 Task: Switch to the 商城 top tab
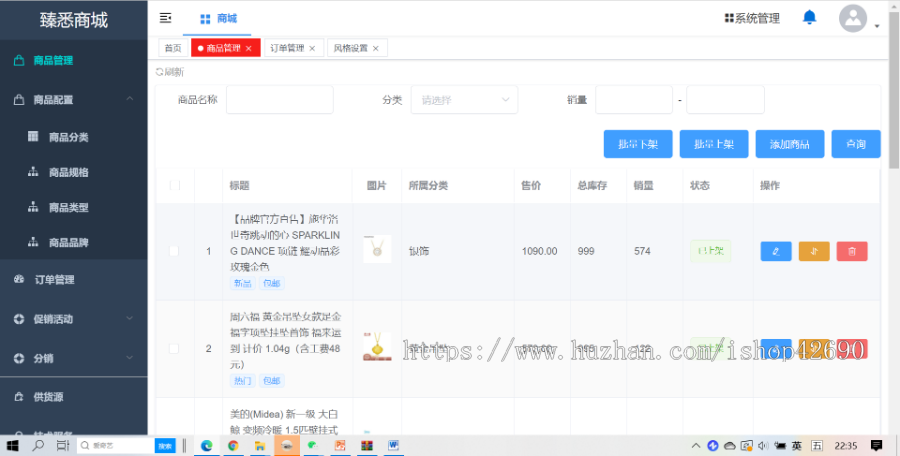pos(218,19)
